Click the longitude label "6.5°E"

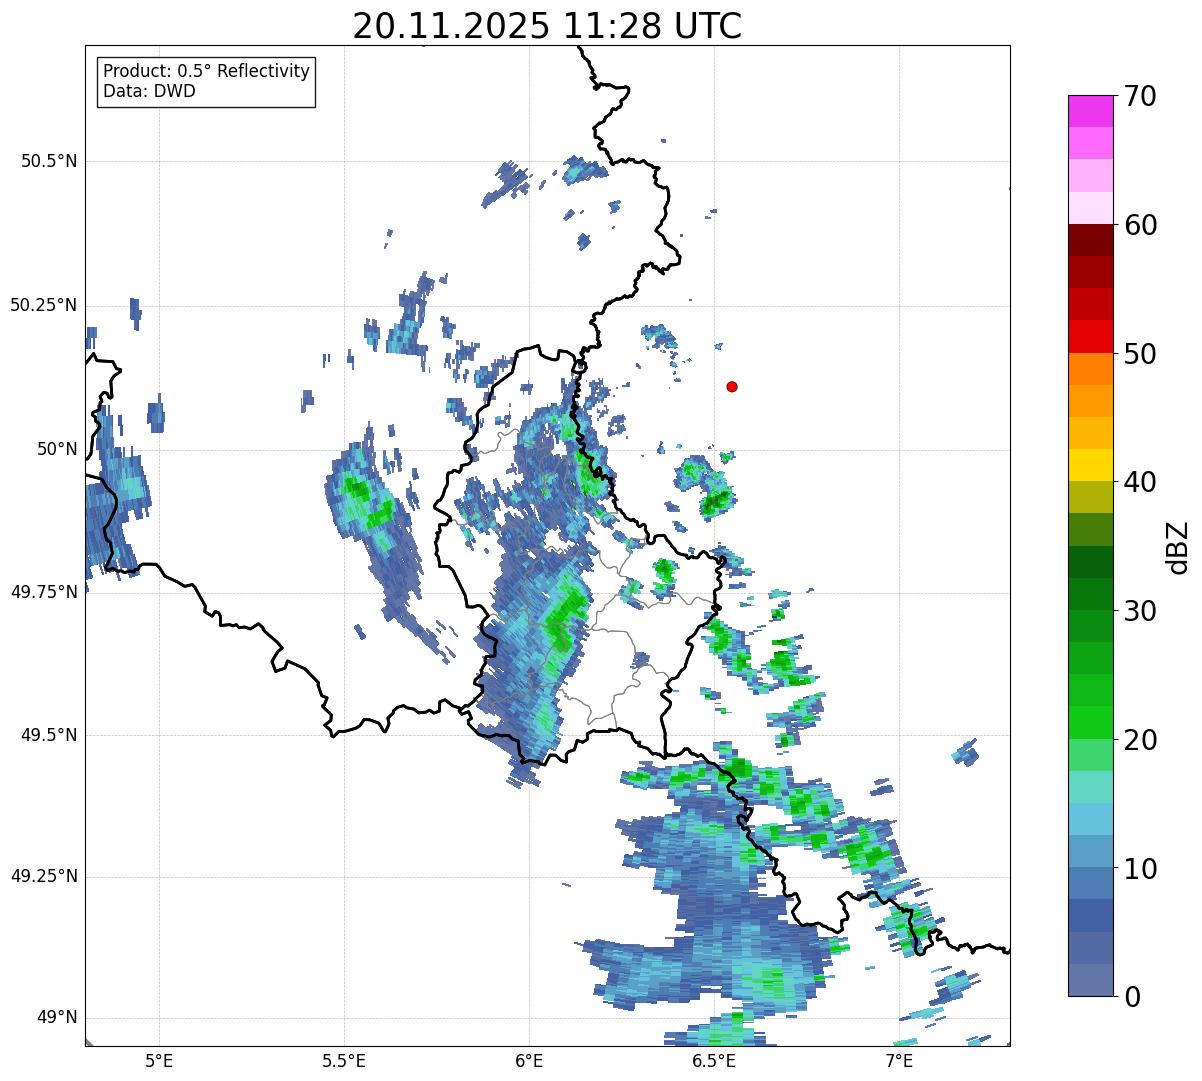coord(714,1060)
